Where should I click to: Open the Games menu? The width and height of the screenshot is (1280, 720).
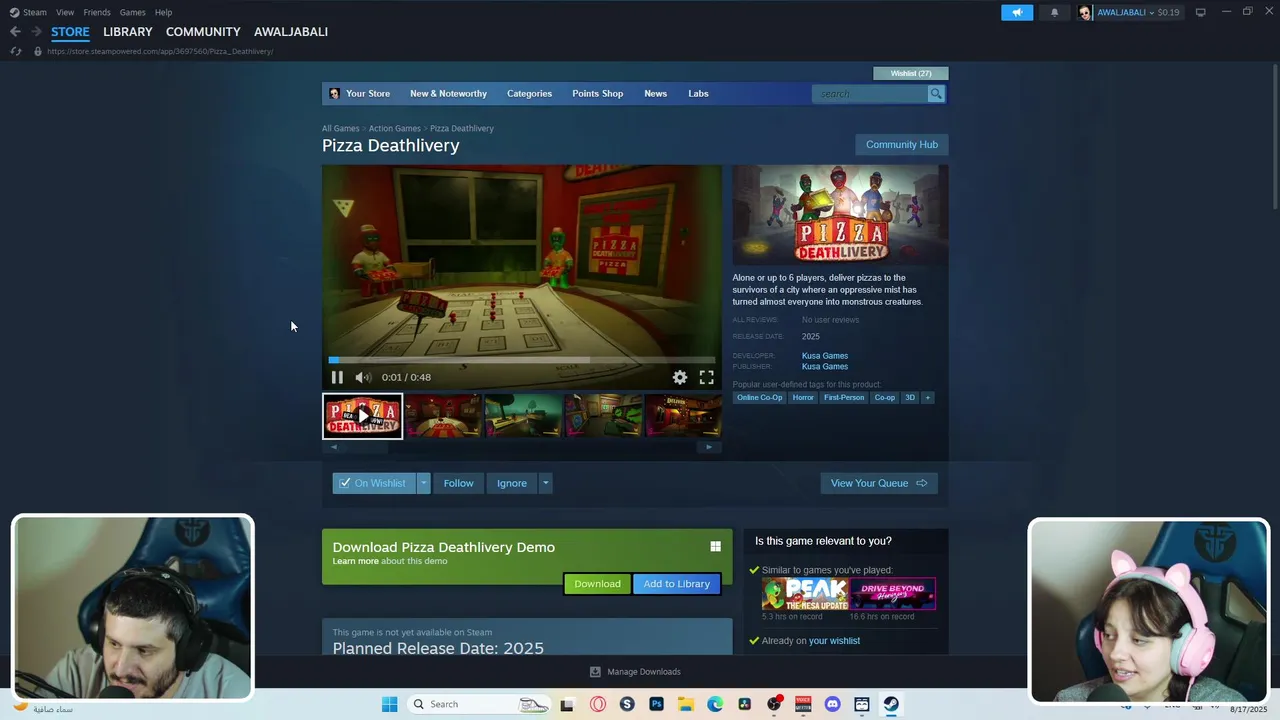[132, 12]
